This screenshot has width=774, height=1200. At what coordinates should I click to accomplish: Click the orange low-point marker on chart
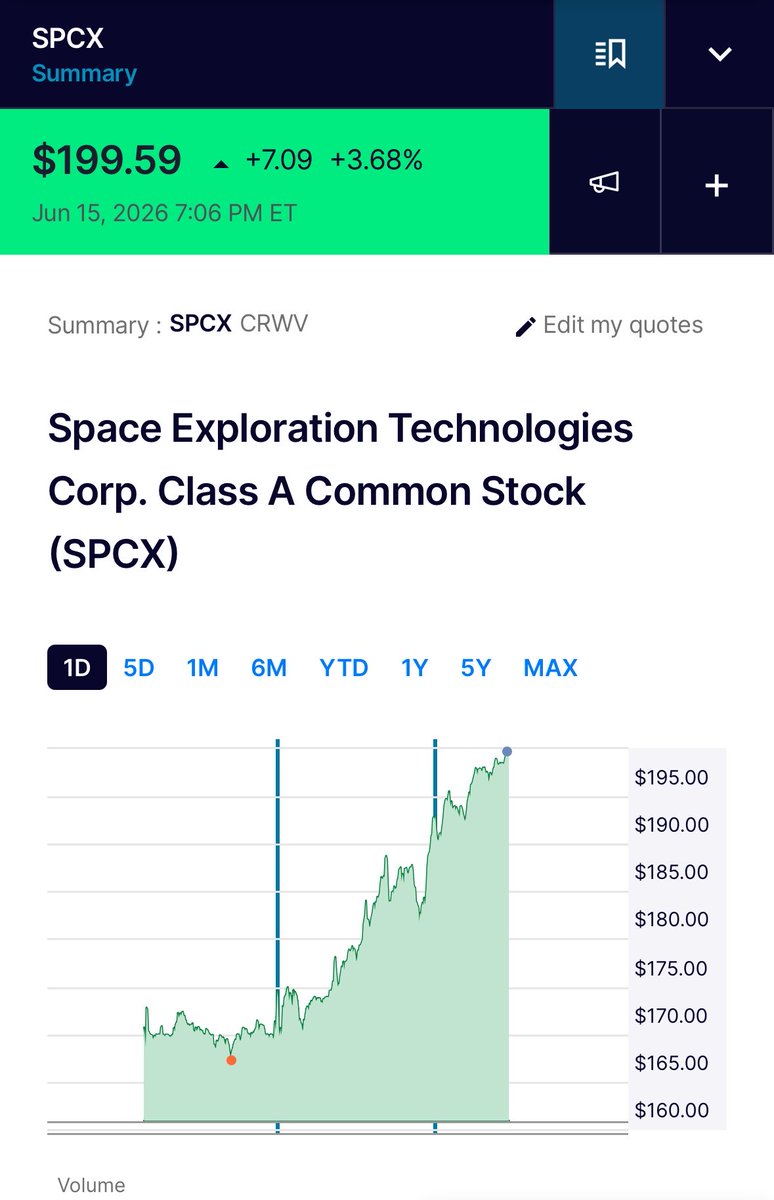tap(231, 1060)
